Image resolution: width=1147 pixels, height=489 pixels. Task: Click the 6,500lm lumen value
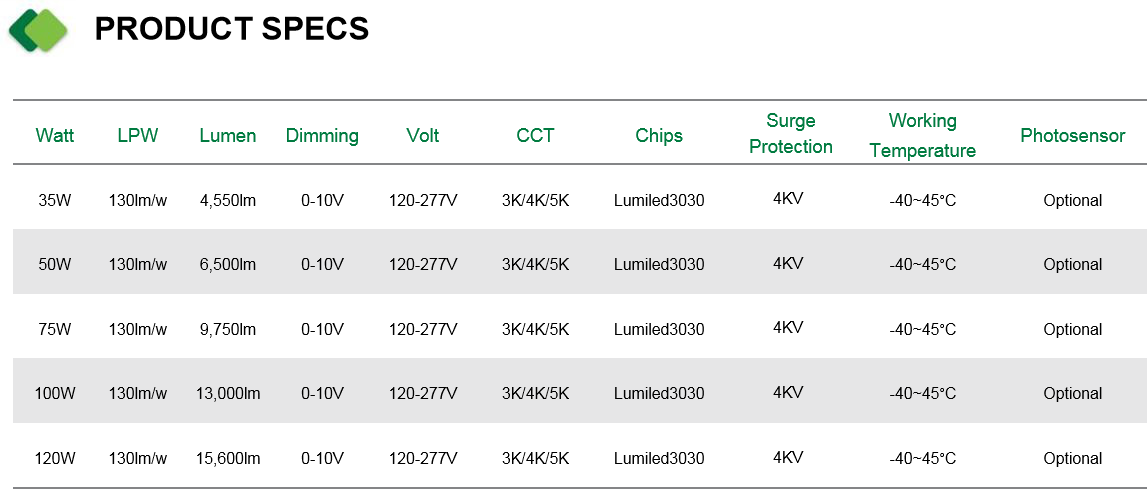coord(227,265)
